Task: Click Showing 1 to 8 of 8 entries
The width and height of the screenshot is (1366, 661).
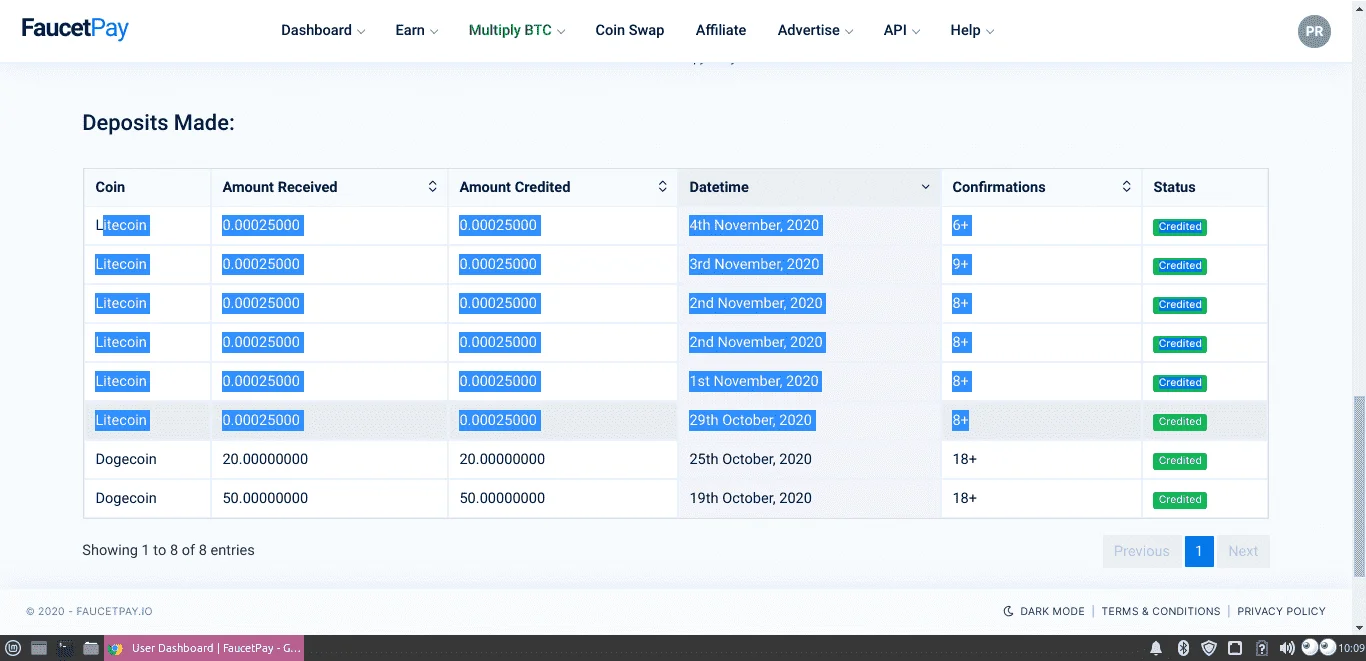Action: tap(168, 550)
